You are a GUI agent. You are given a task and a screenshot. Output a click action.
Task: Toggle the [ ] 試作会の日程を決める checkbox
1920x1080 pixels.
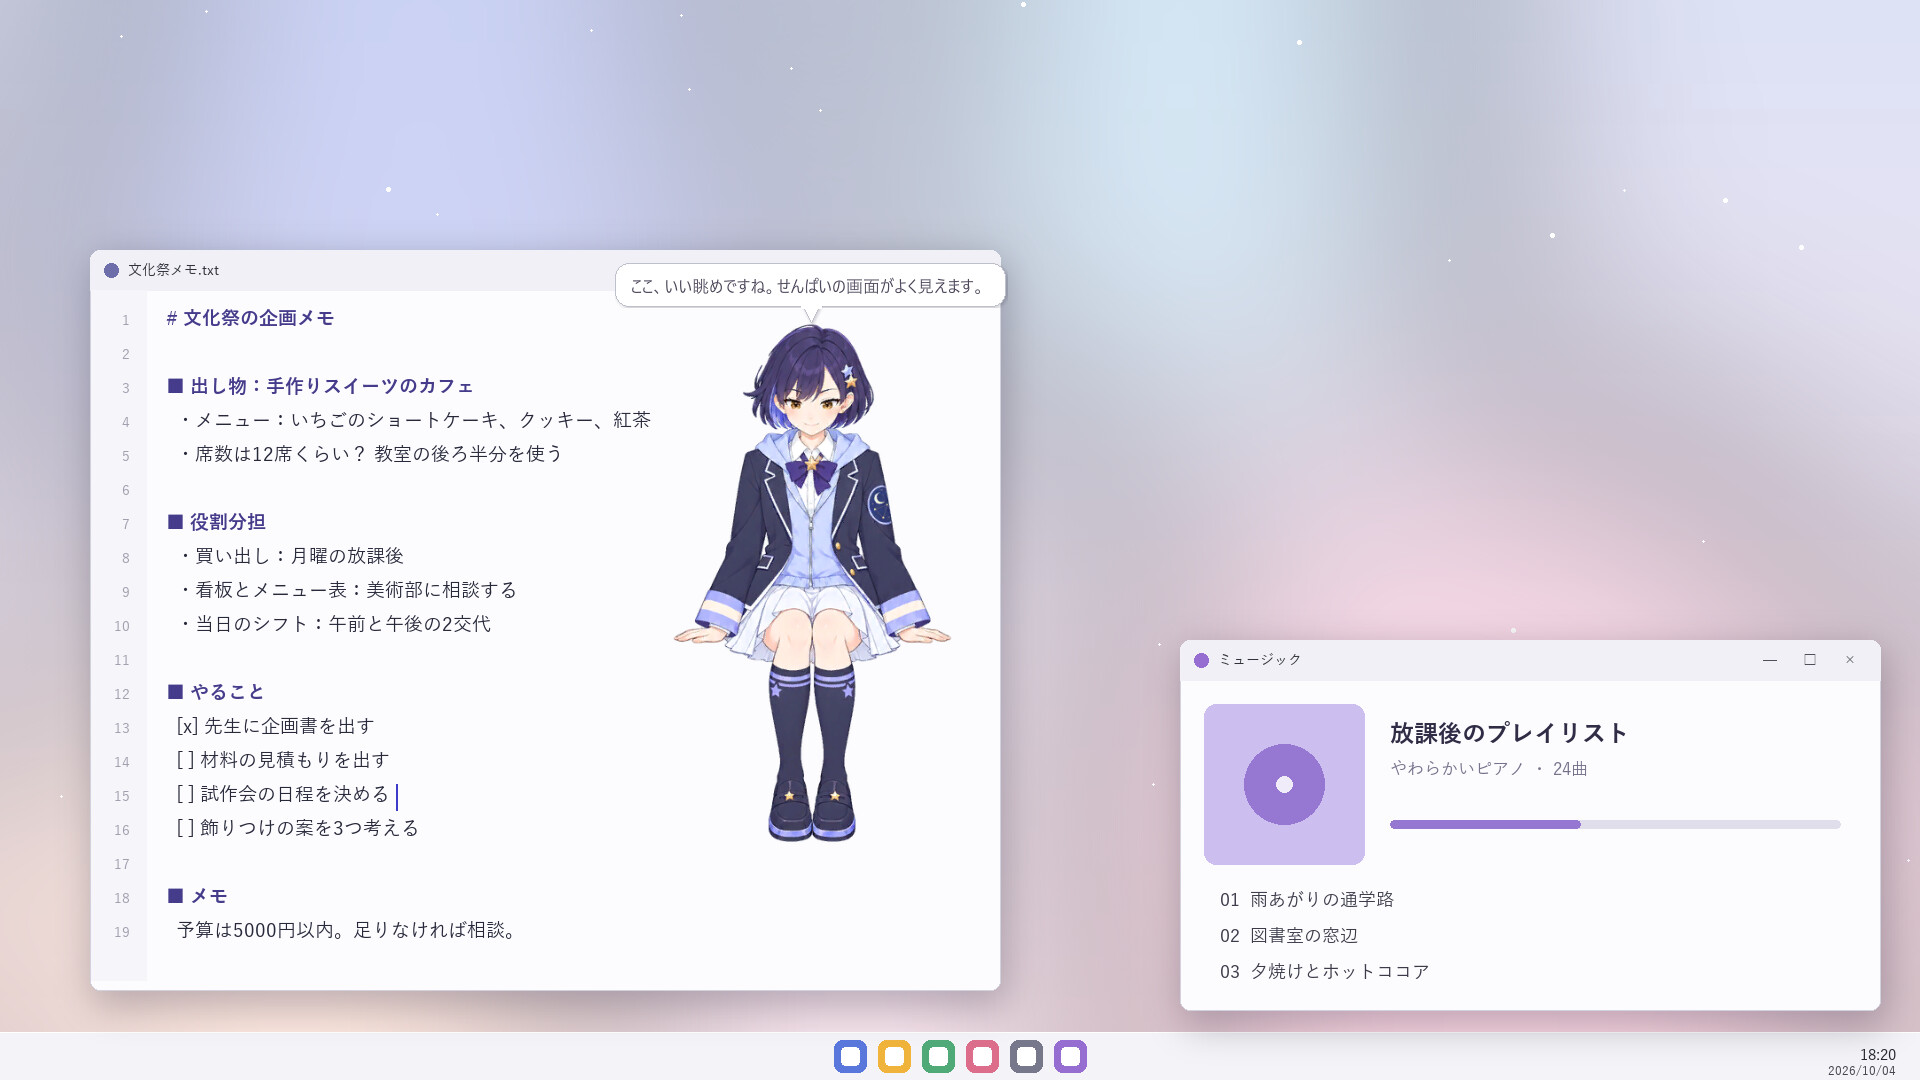point(186,794)
